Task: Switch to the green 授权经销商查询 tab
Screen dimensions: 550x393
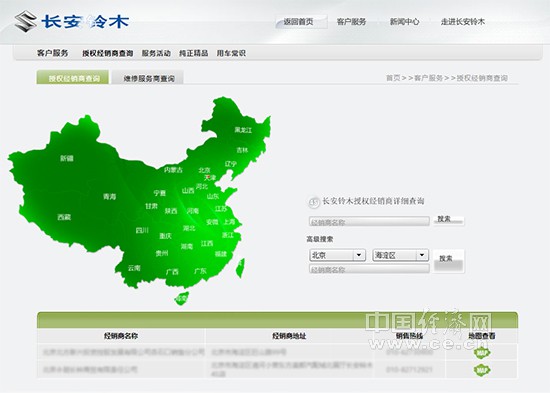Action: click(x=73, y=78)
